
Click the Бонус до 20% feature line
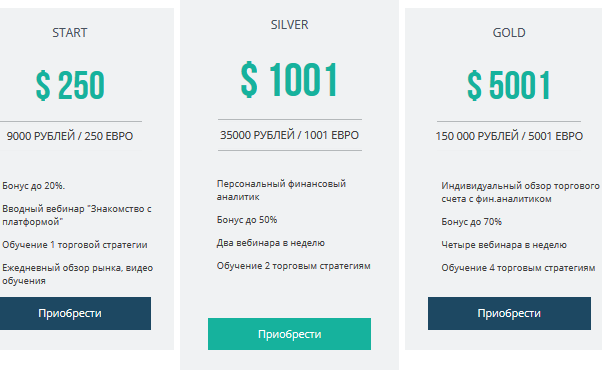click(x=34, y=186)
